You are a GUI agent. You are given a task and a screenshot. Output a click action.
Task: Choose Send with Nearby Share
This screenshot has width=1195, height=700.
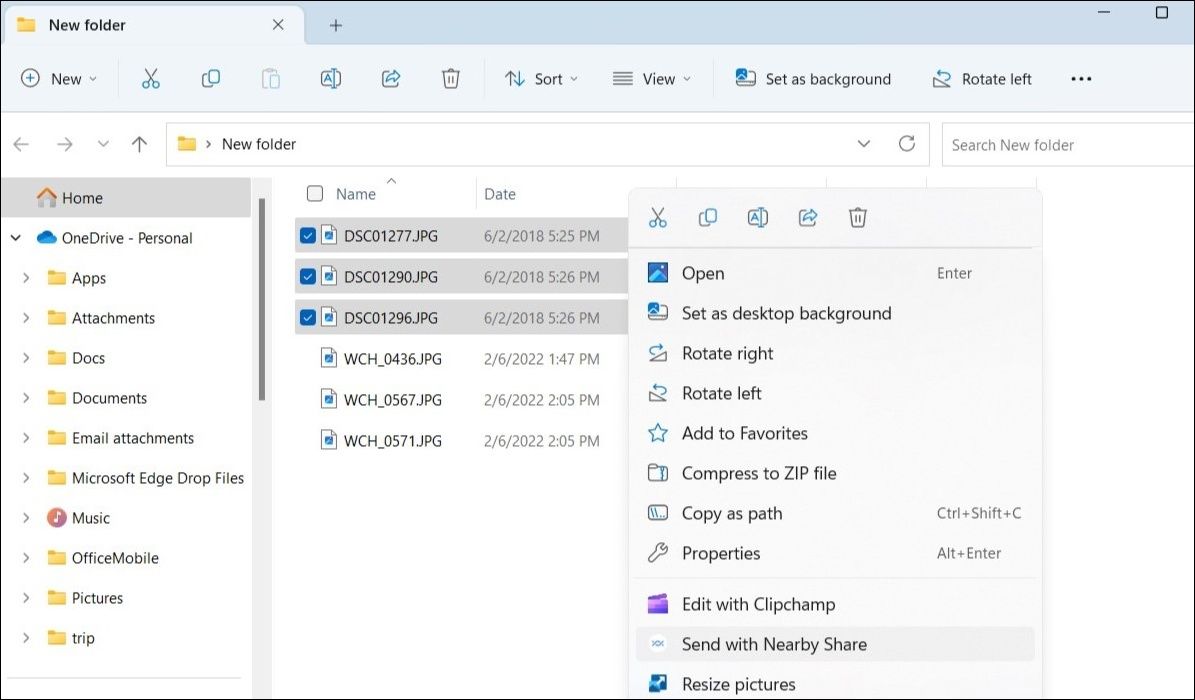point(775,644)
